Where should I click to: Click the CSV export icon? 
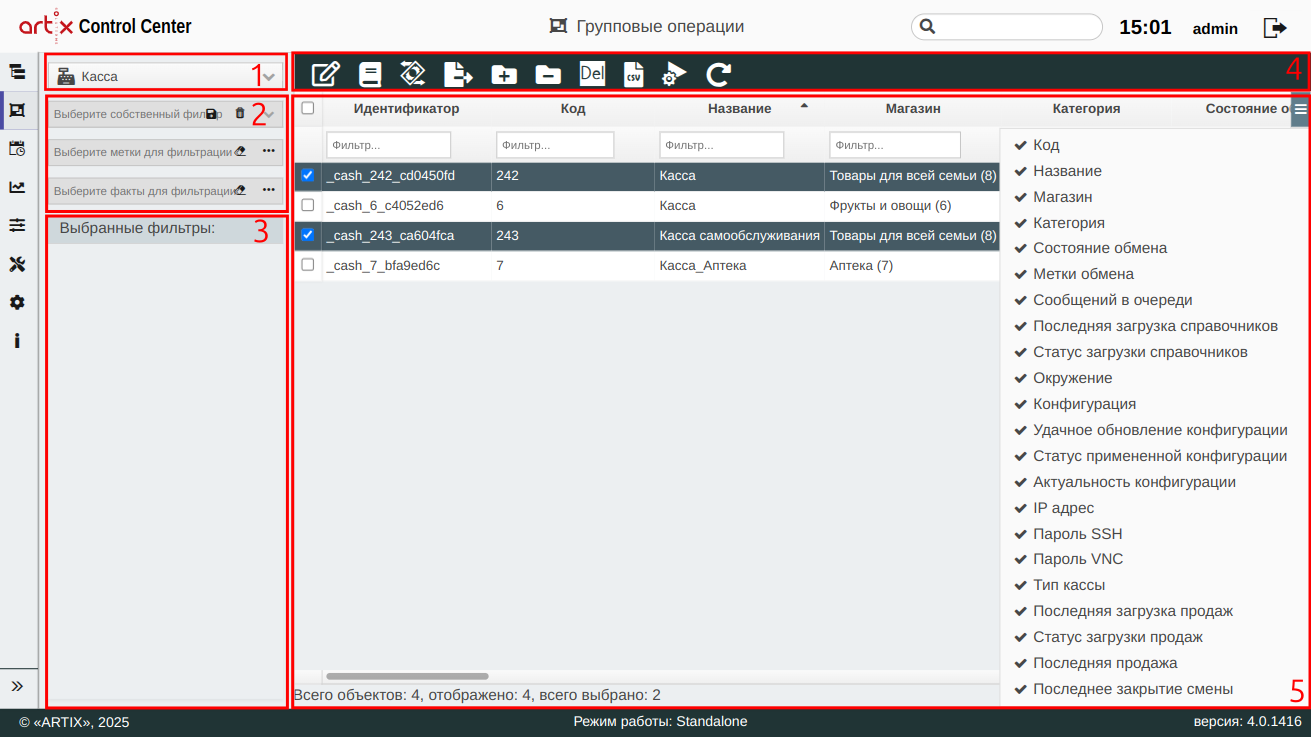click(633, 74)
